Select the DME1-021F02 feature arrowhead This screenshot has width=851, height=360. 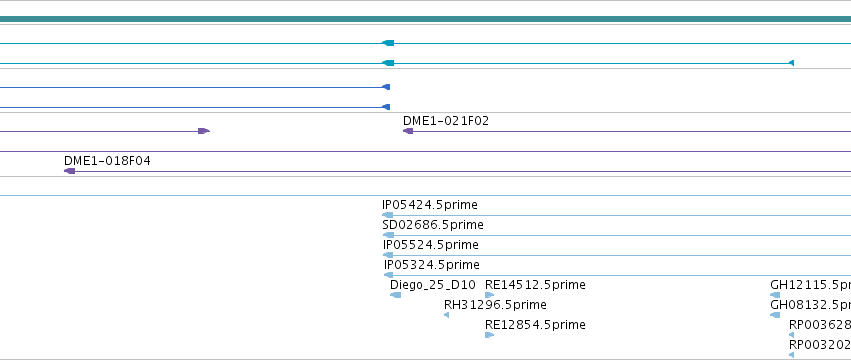[408, 131]
